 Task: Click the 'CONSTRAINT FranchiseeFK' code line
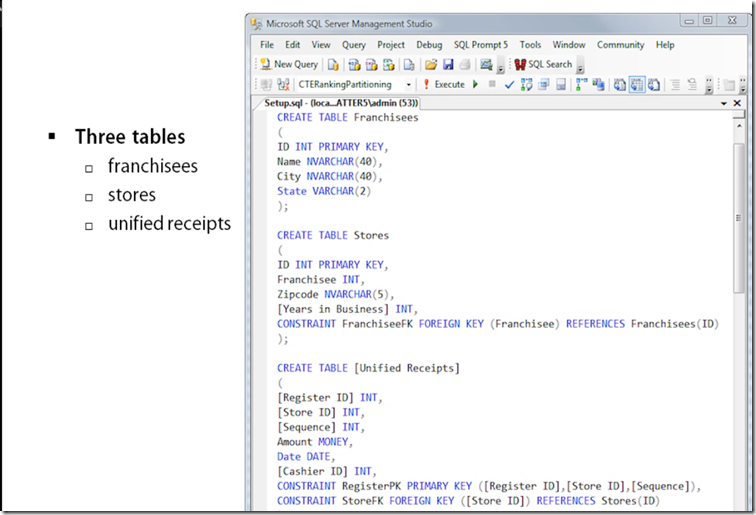click(498, 324)
